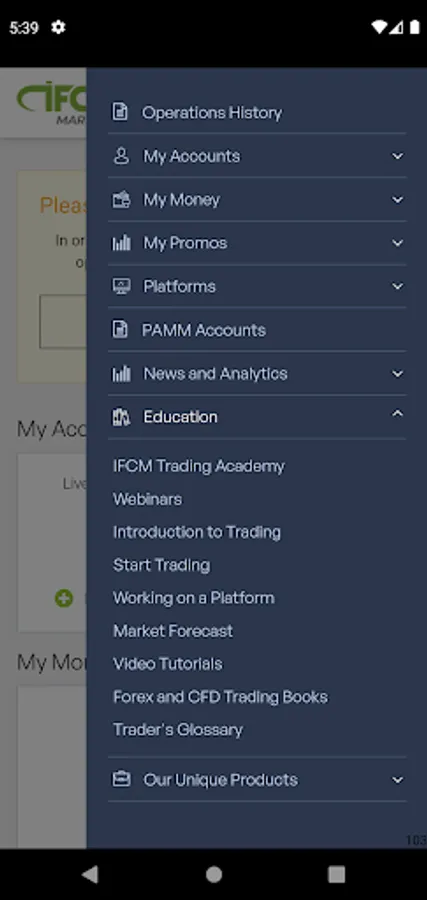Tap the PAMM Accounts document icon

pyautogui.click(x=119, y=329)
